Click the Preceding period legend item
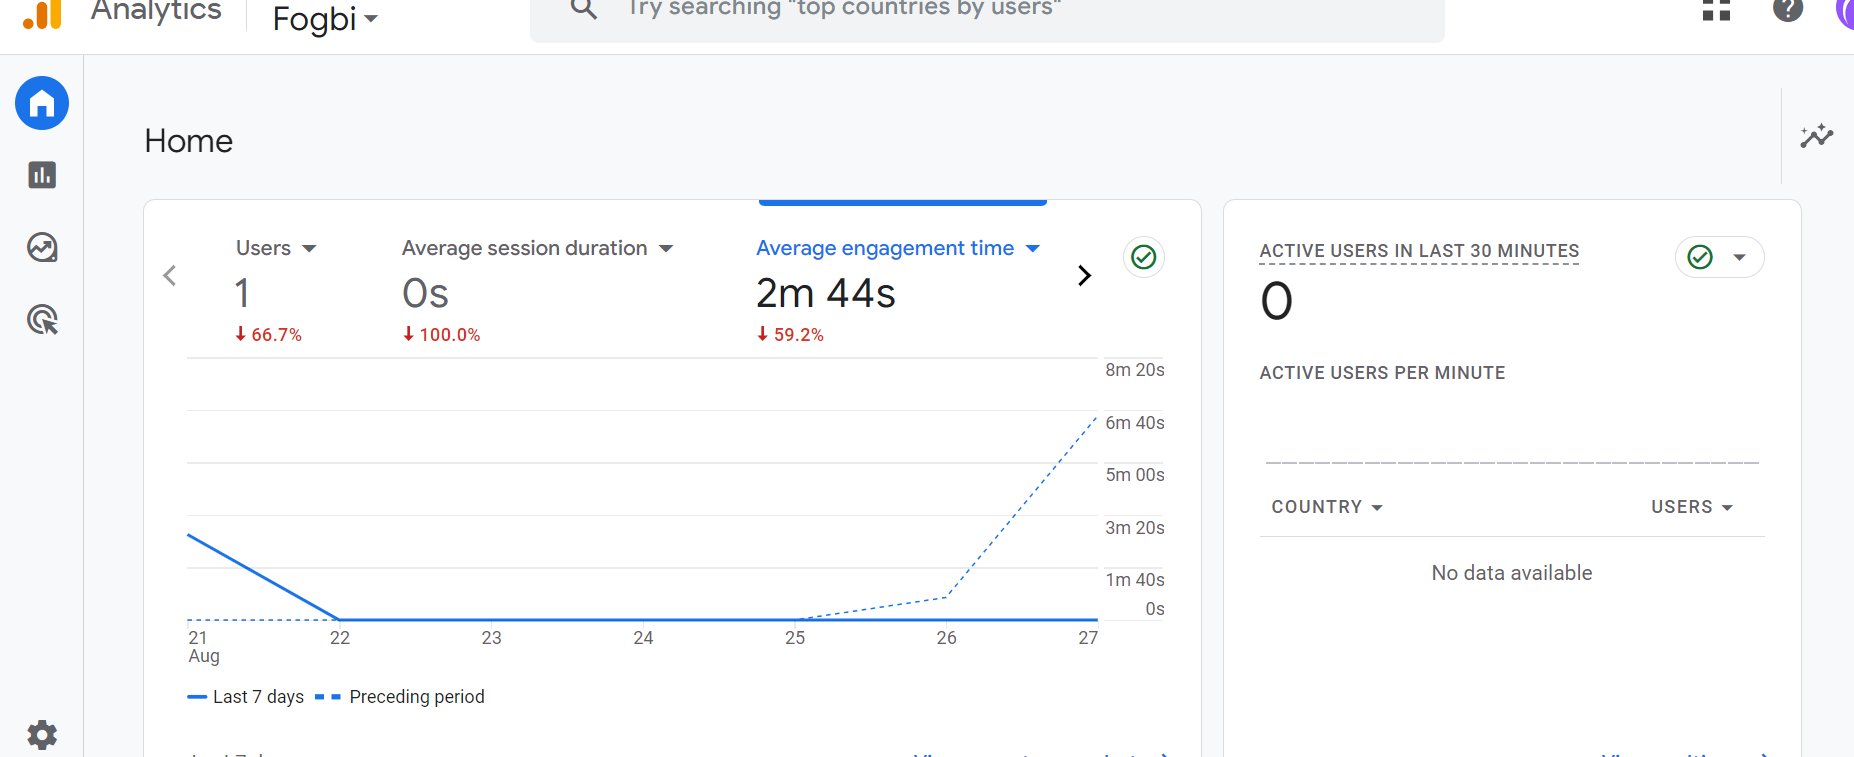 tap(400, 697)
